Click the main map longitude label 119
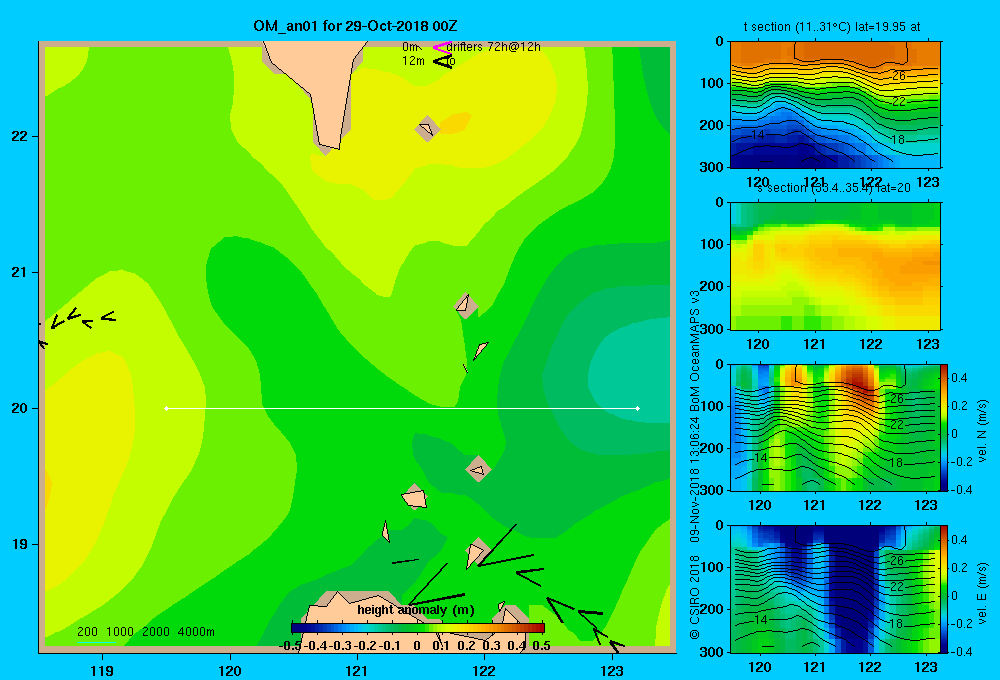This screenshot has width=1000, height=680. (102, 670)
